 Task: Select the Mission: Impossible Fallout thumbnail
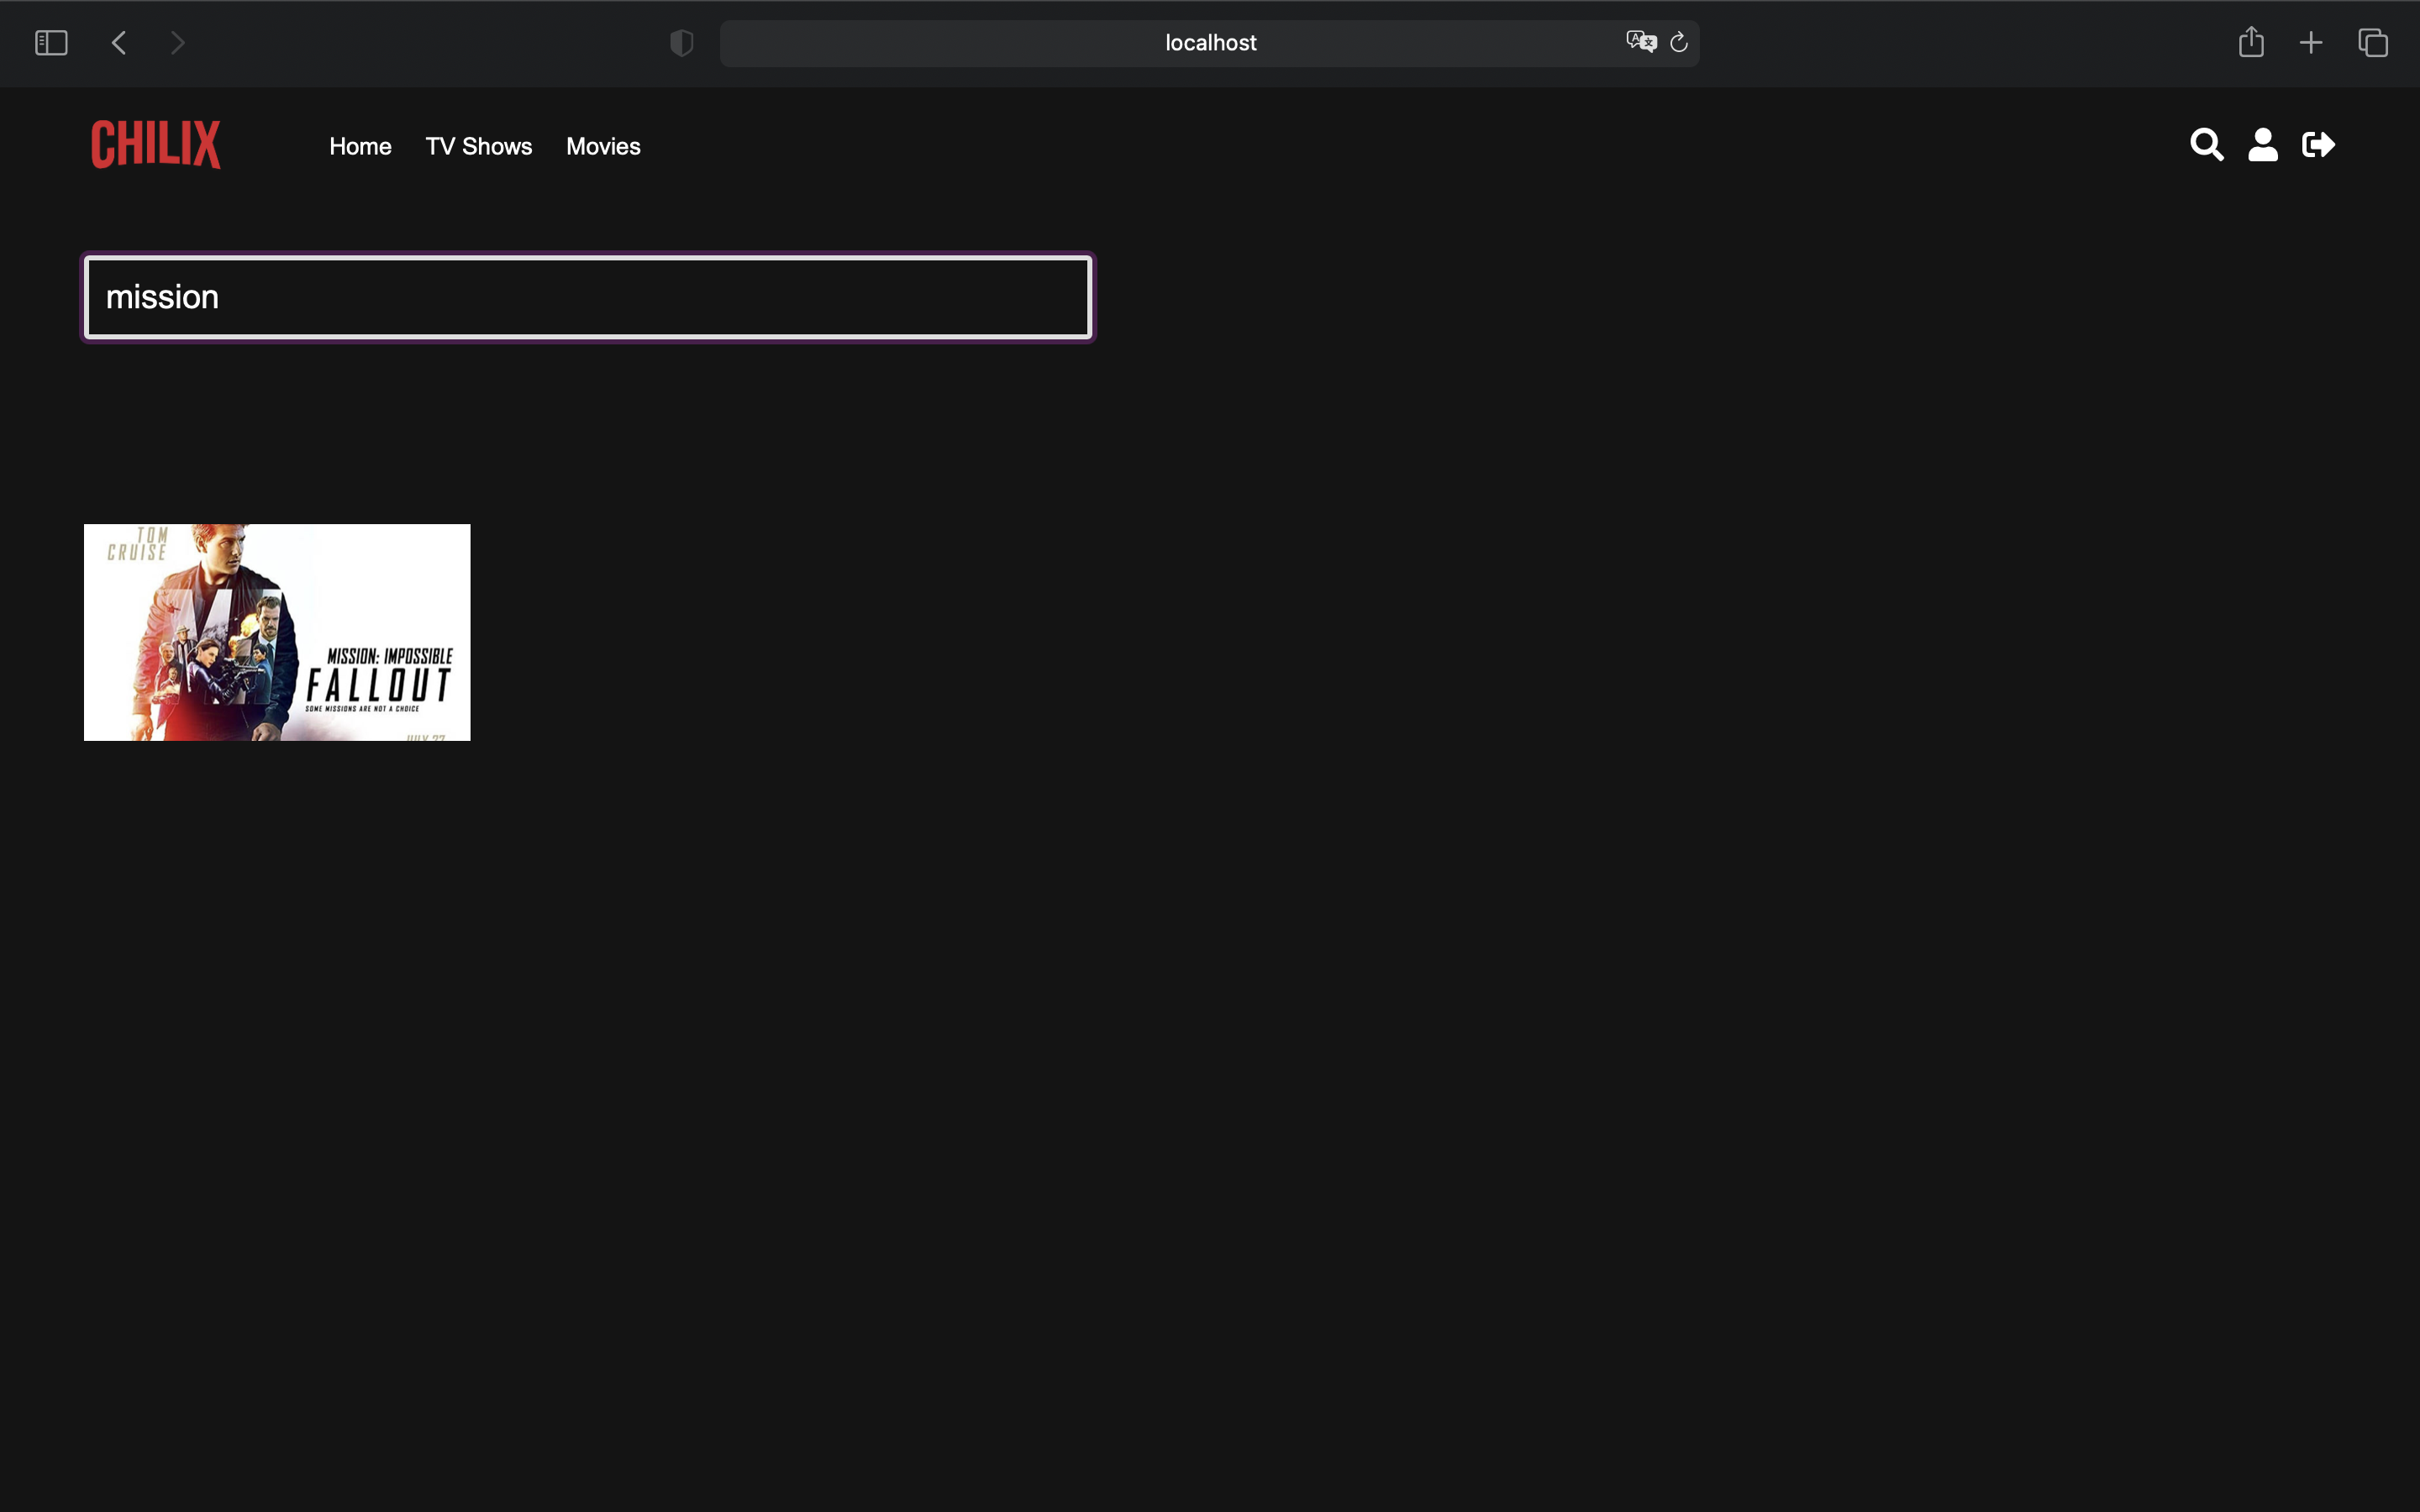pyautogui.click(x=277, y=632)
